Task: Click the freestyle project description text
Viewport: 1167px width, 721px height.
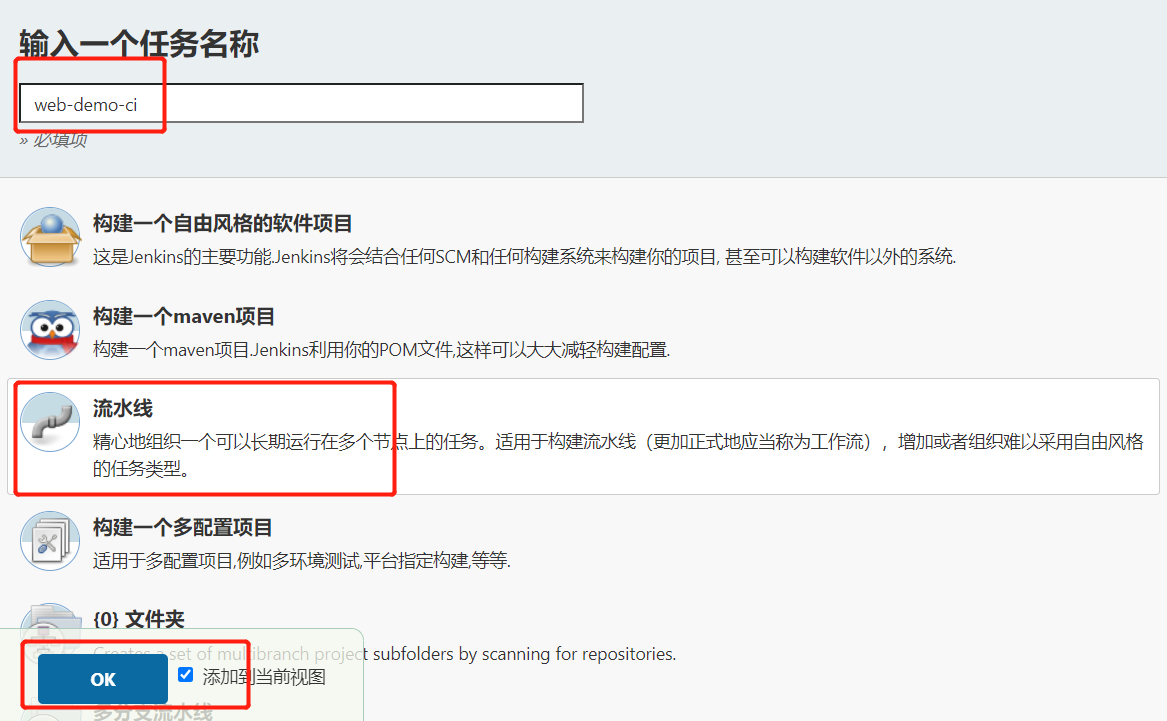Action: point(524,257)
